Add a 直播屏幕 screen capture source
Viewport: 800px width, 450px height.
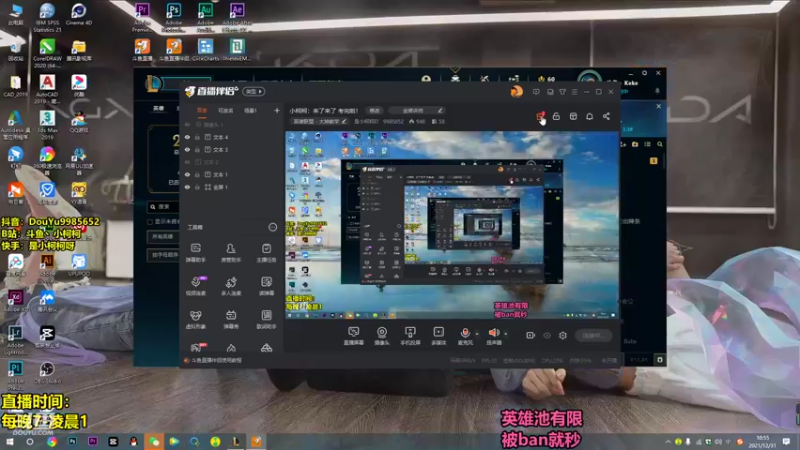click(354, 336)
